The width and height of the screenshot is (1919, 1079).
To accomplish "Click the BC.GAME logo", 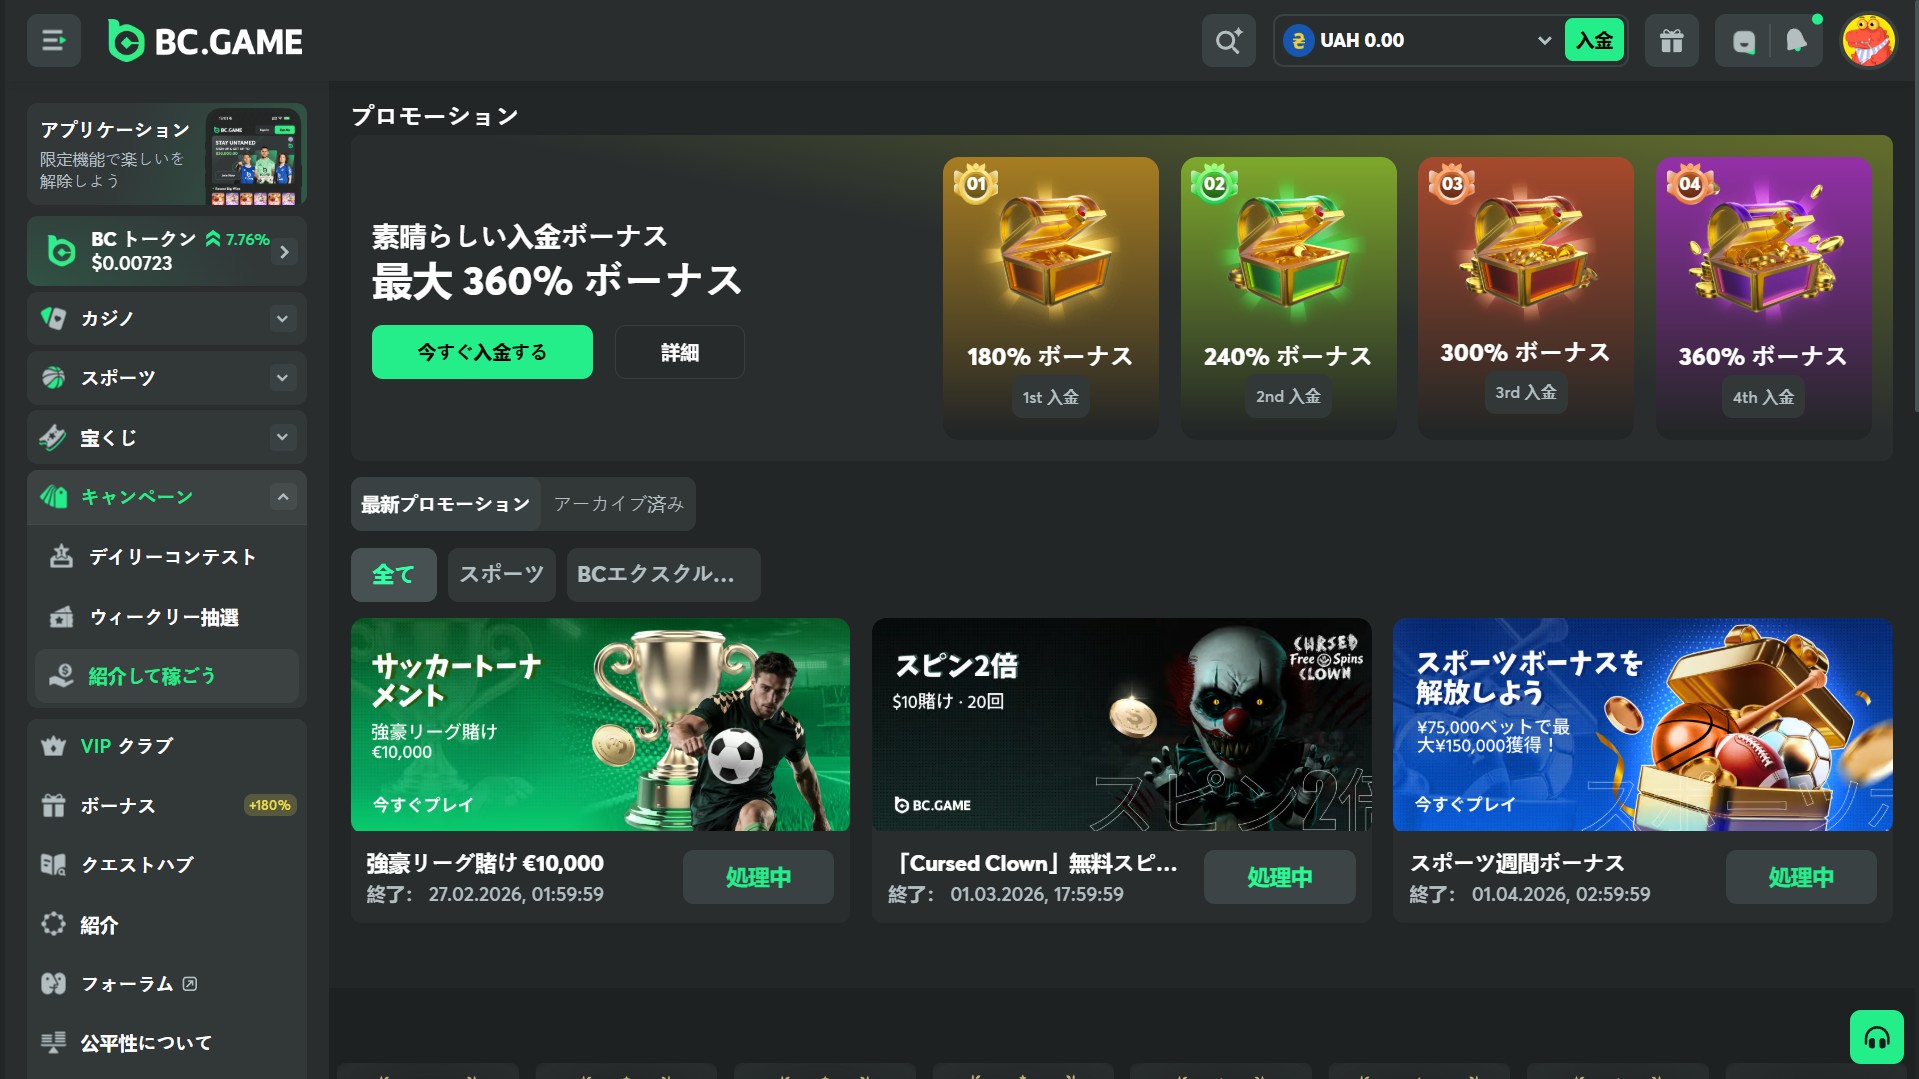I will click(205, 41).
